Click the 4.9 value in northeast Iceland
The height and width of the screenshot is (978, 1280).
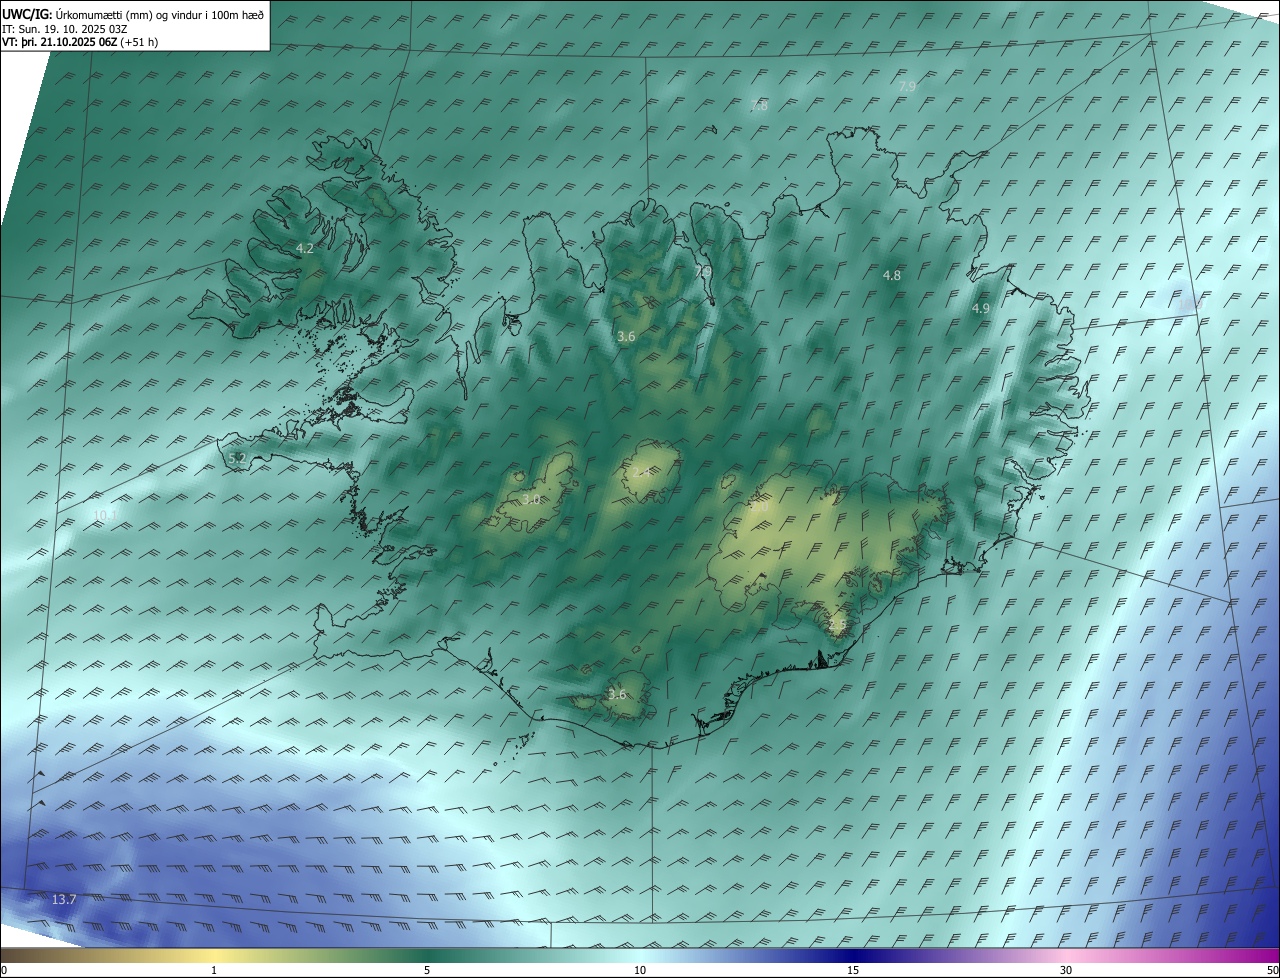tap(981, 309)
